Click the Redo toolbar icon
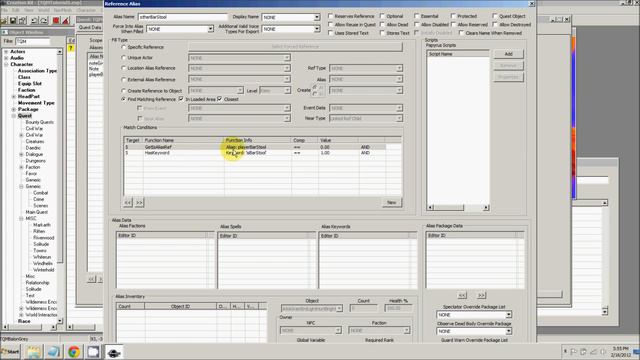This screenshot has width=640, height=360. point(44,20)
